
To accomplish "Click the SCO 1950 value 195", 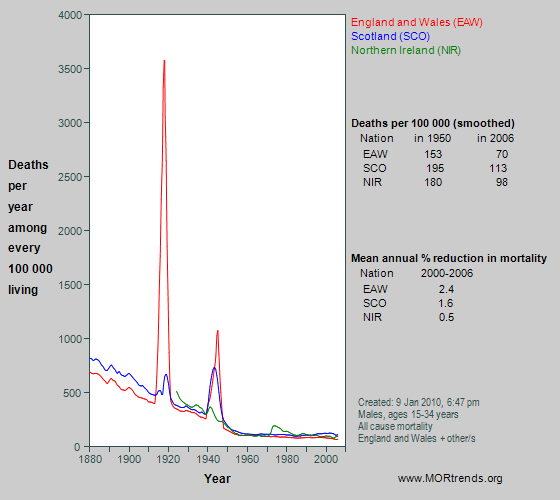I will pos(435,168).
